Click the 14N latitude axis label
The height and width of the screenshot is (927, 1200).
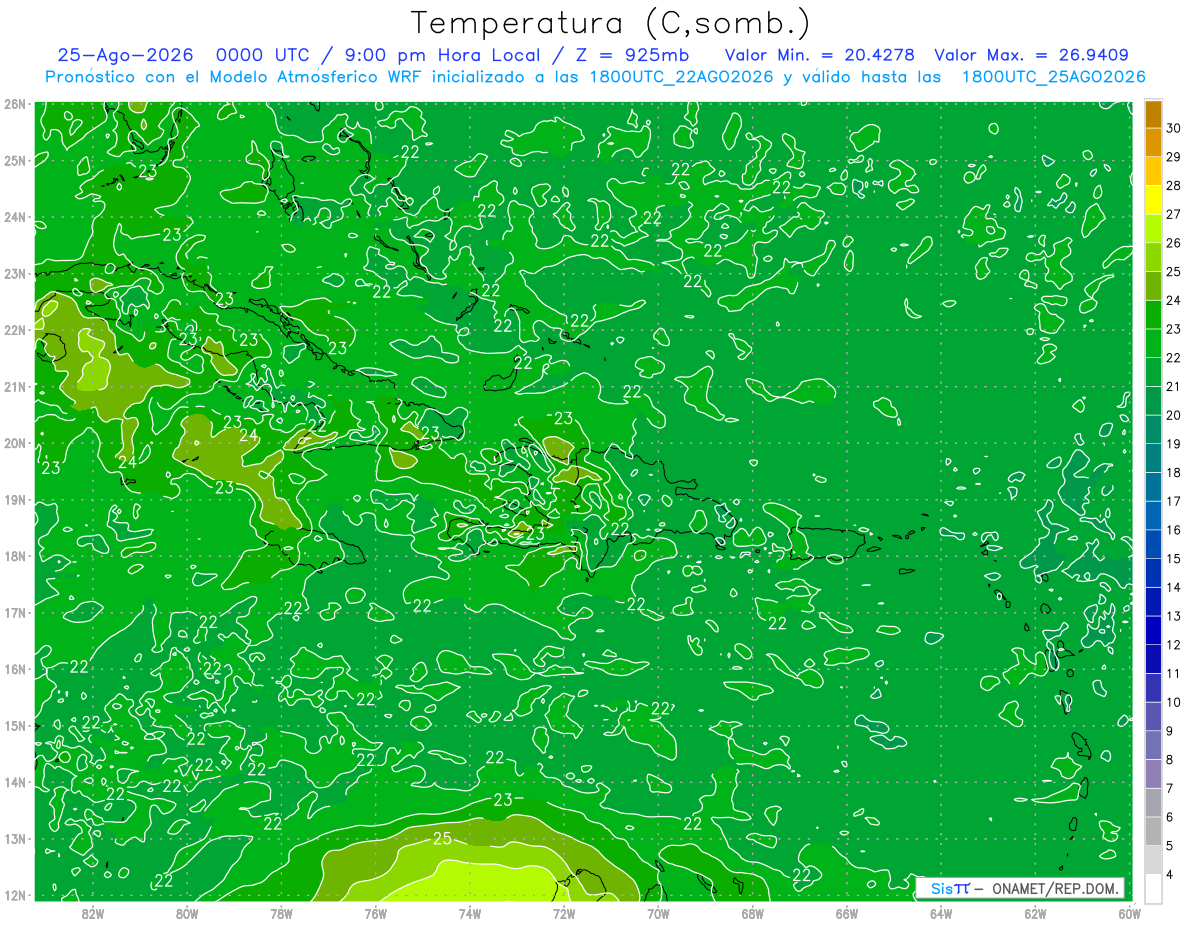(14, 782)
